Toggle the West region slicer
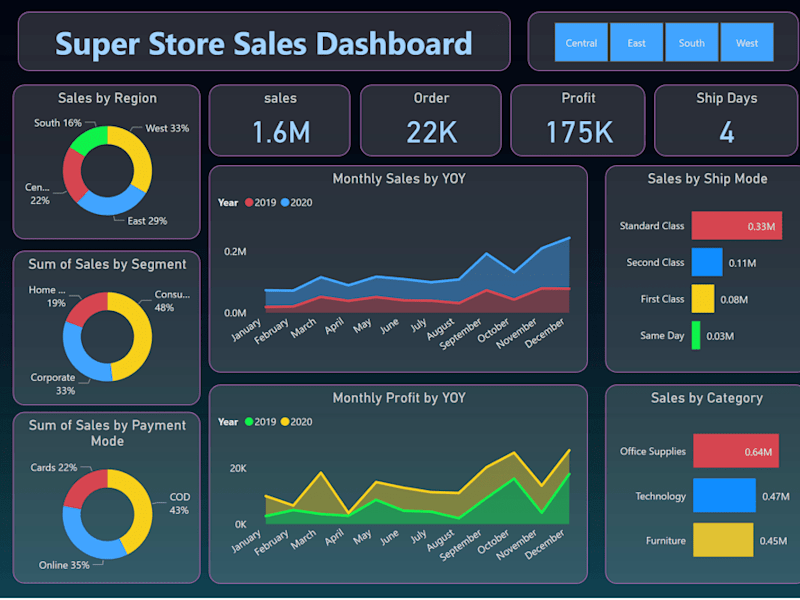Screen dimensions: 800x600 (746, 42)
